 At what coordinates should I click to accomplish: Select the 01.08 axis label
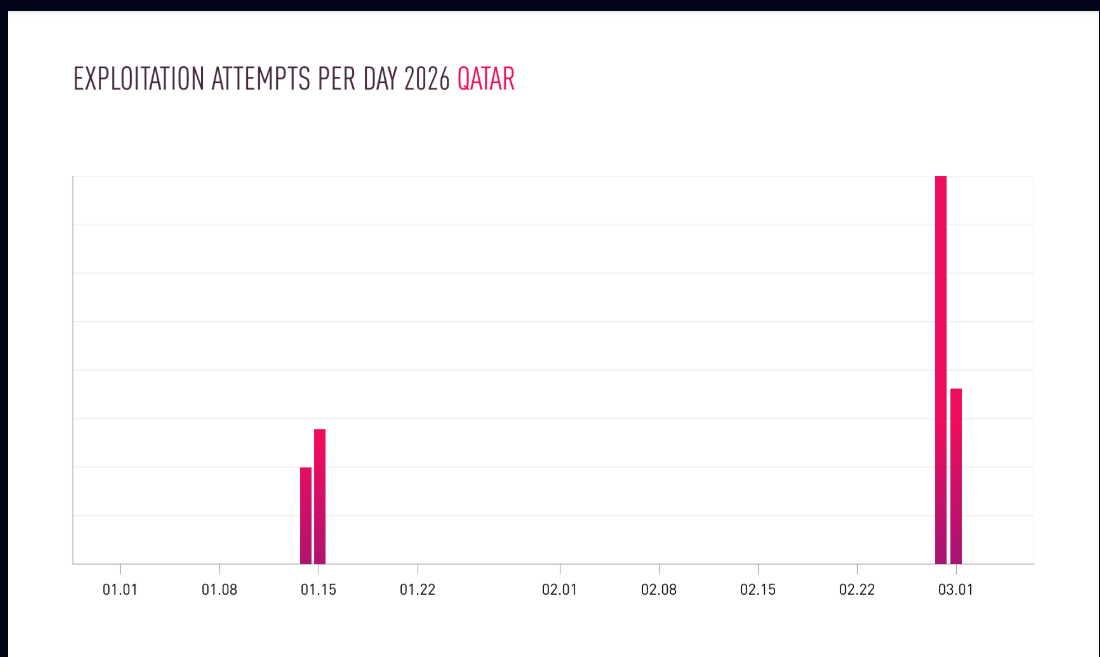[219, 590]
